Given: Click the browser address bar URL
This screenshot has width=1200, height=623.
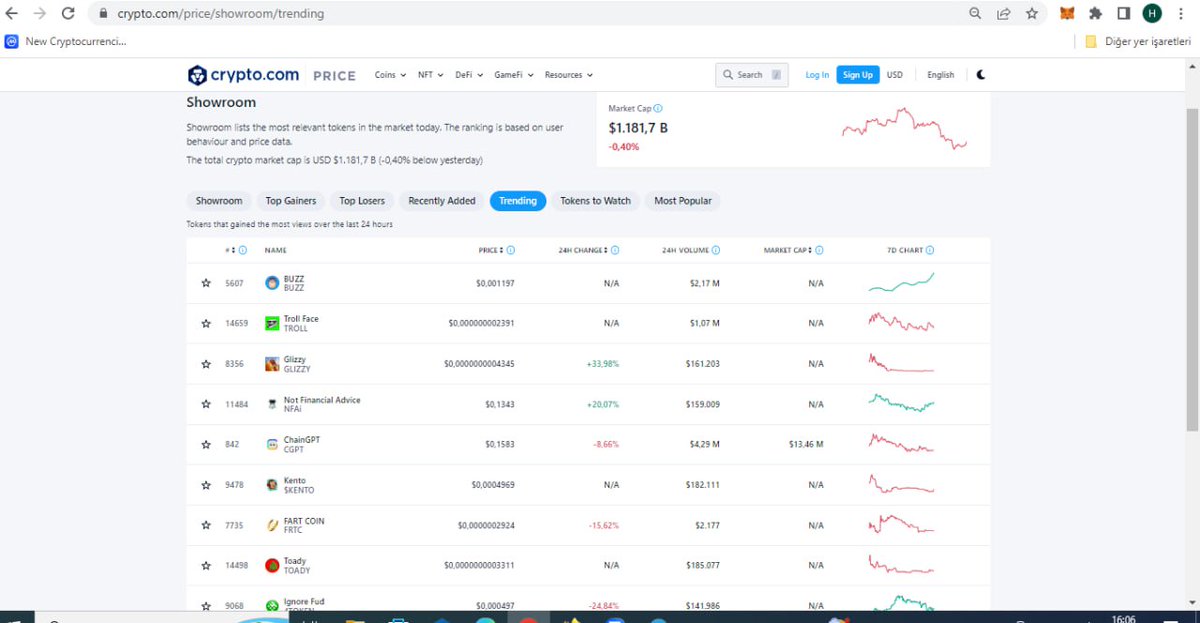Looking at the screenshot, I should coord(220,14).
